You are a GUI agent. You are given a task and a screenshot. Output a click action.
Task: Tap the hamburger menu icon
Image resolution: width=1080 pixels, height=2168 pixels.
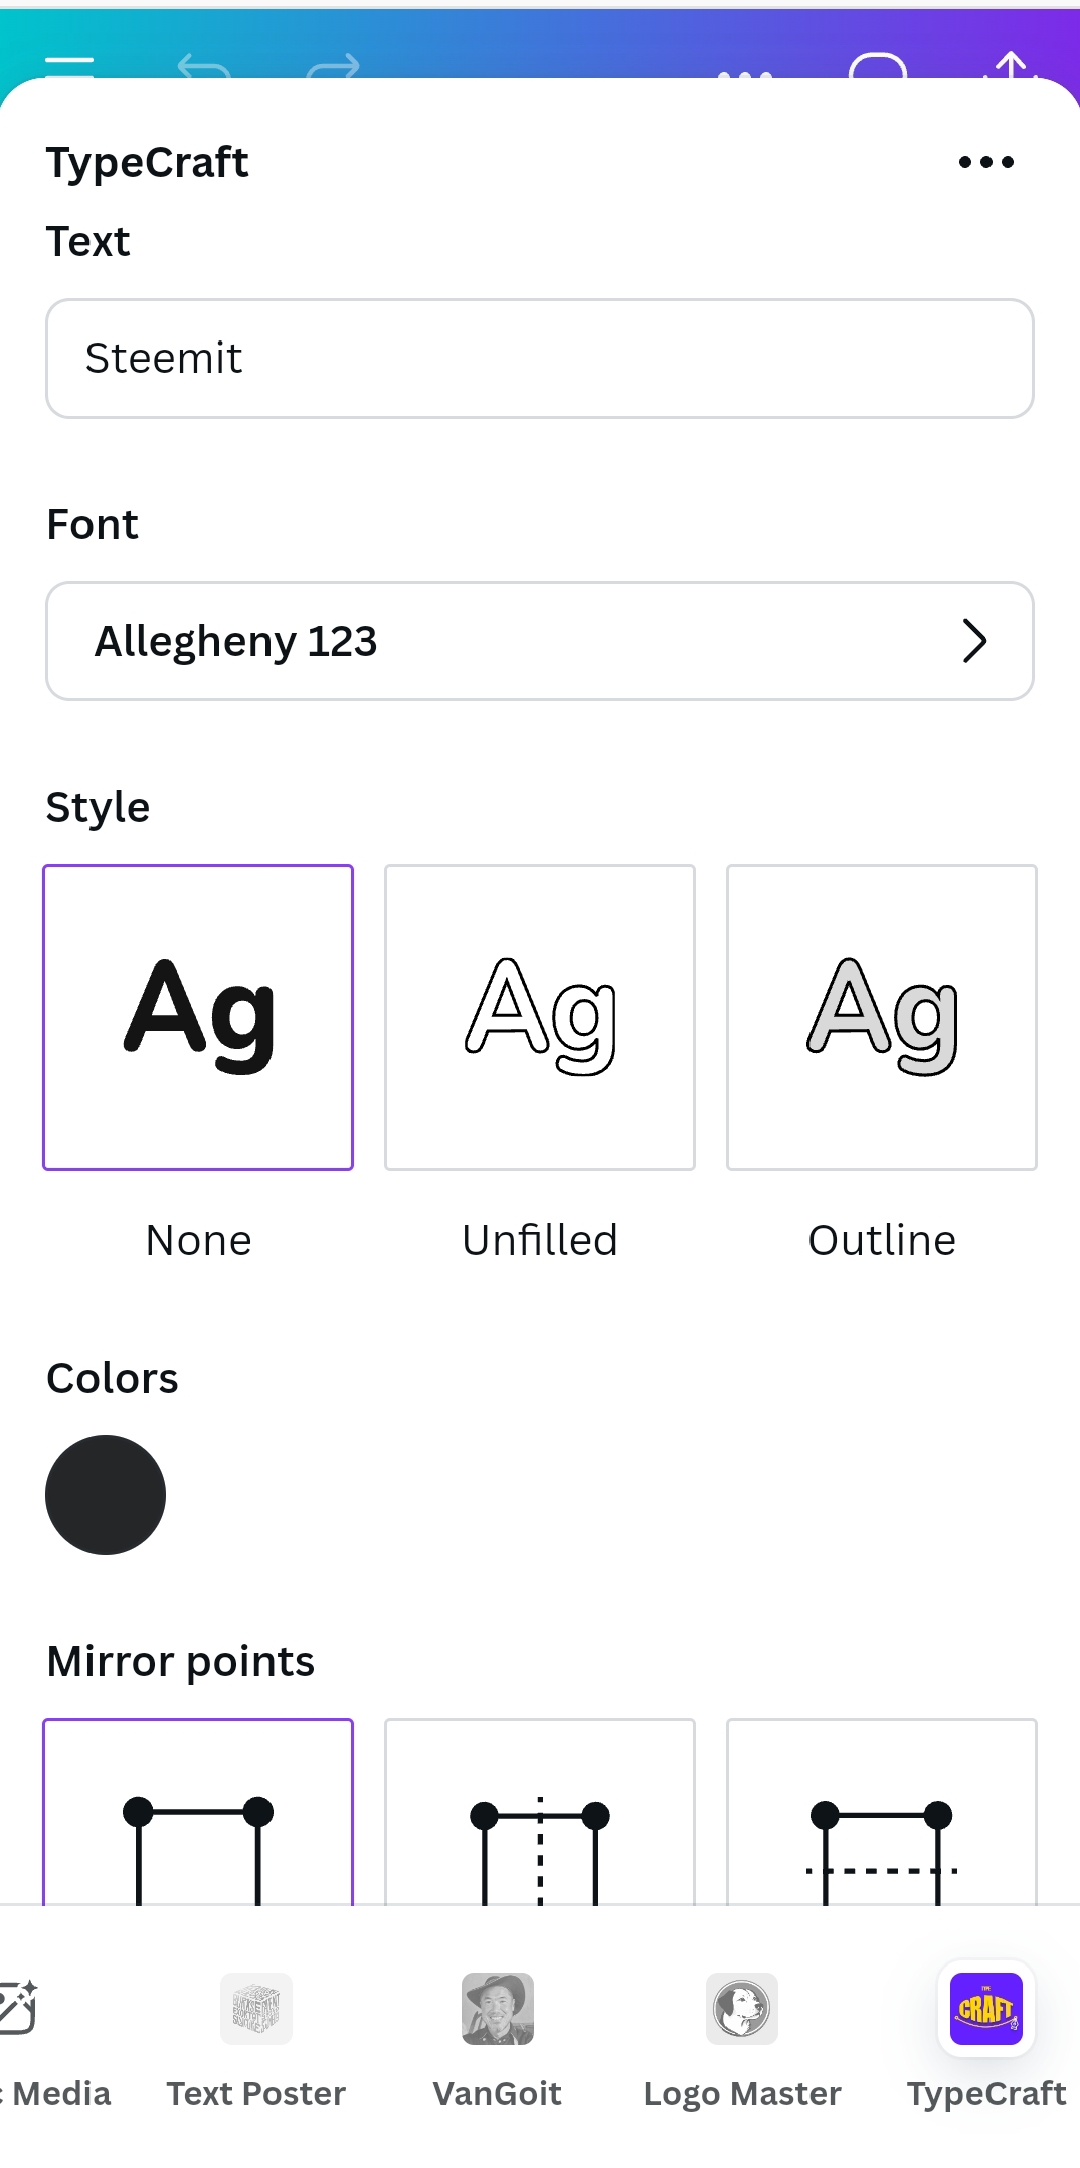coord(70,66)
